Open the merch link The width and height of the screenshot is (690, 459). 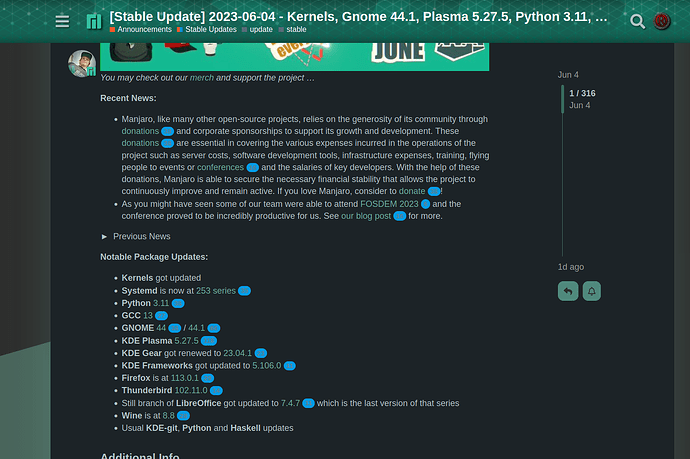tap(201, 78)
